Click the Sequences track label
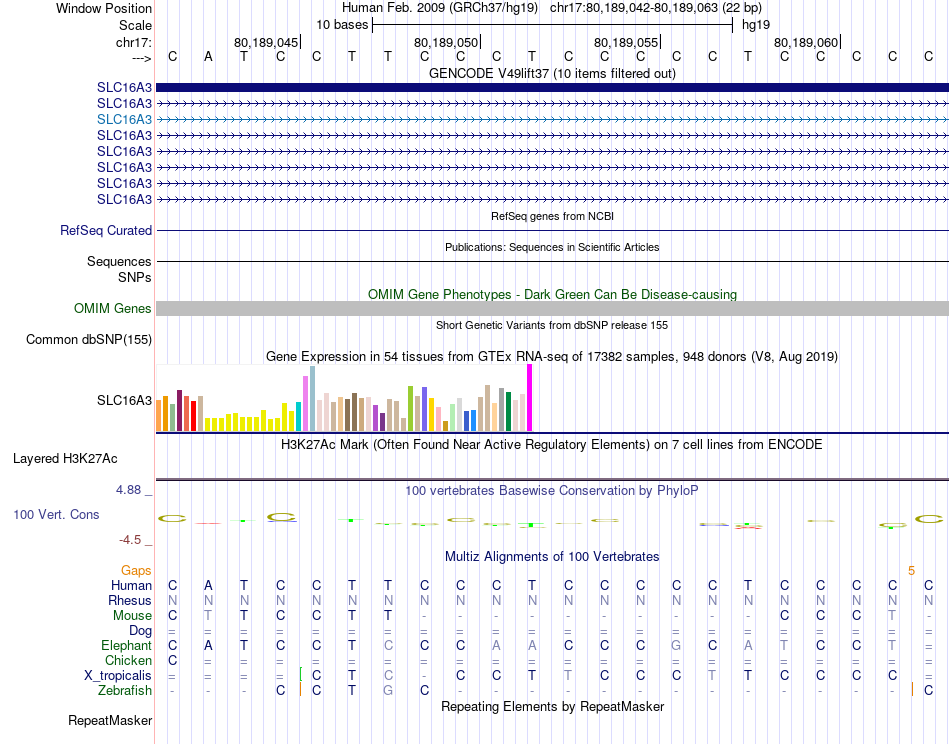This screenshot has height=744, width=950. pos(119,261)
